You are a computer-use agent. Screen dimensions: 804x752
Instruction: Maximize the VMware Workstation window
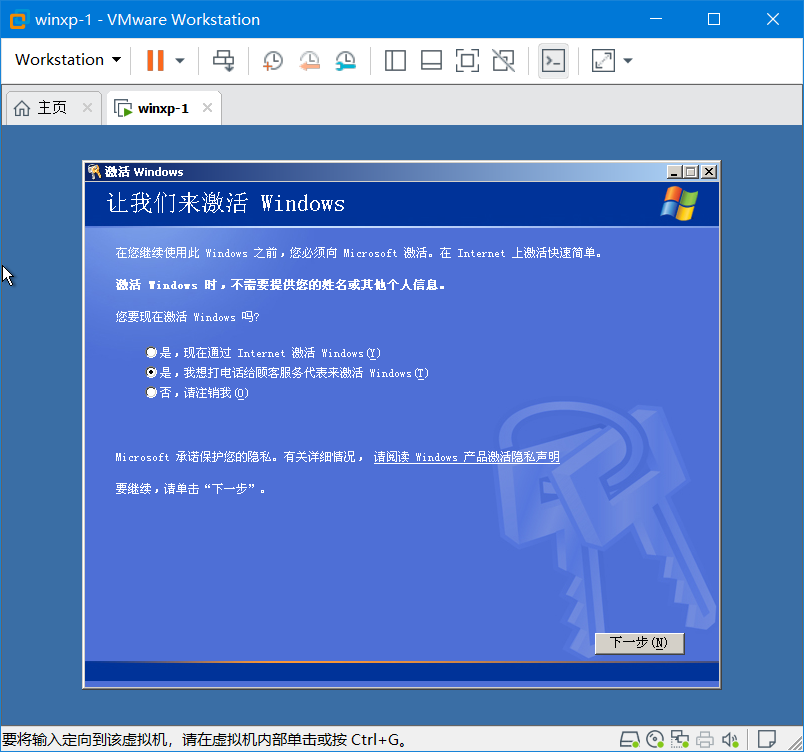click(x=714, y=19)
